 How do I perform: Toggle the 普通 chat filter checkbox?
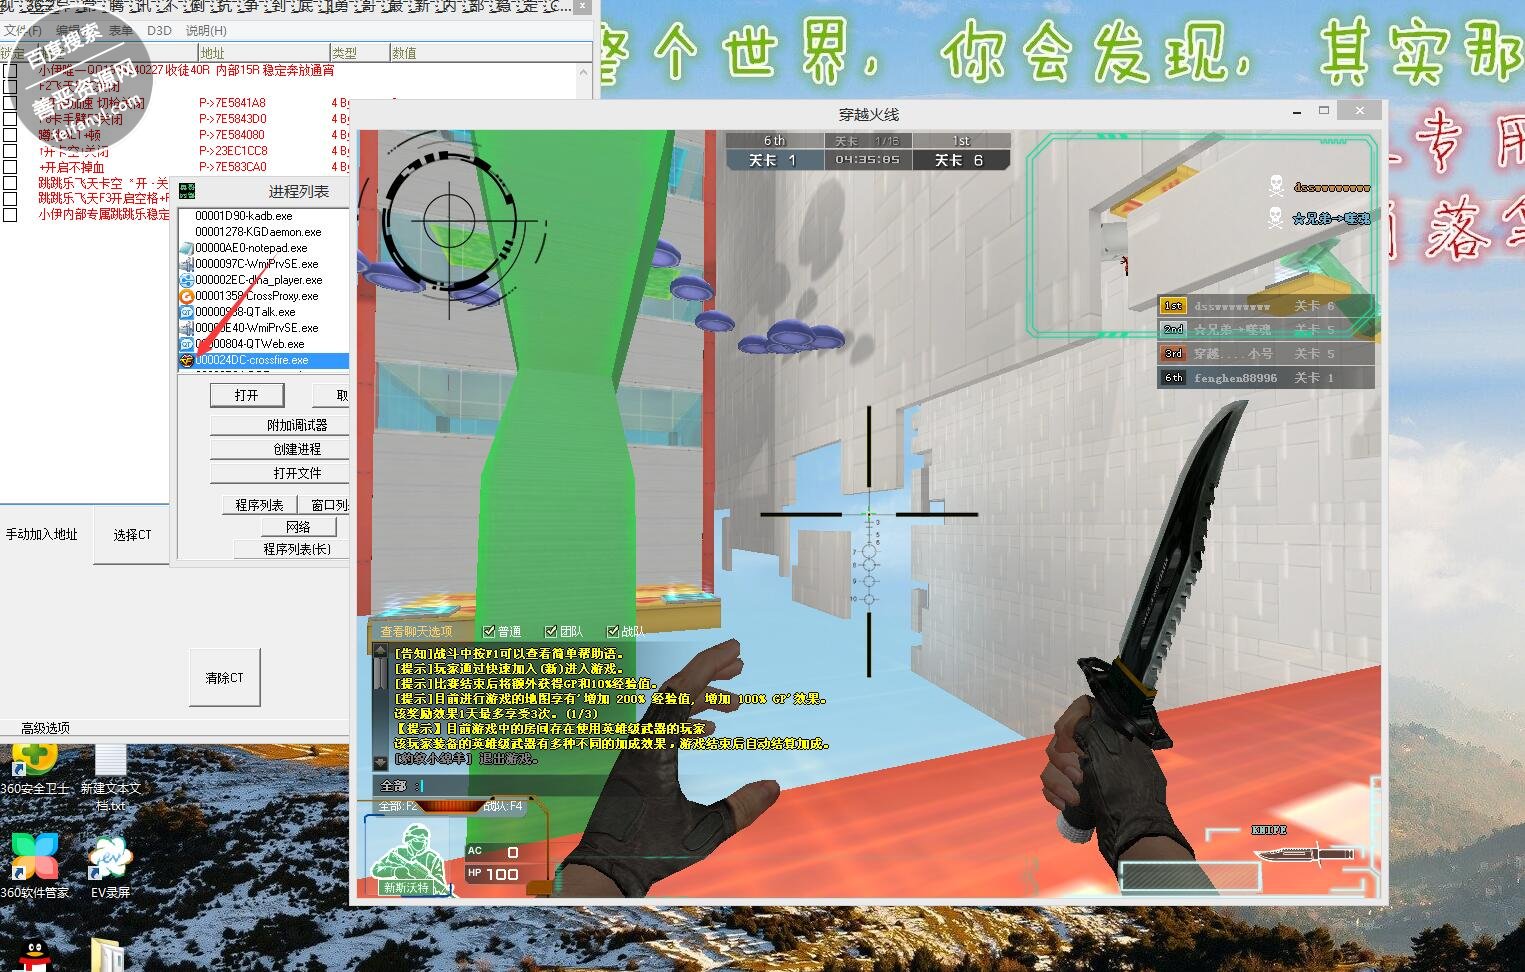[x=489, y=631]
